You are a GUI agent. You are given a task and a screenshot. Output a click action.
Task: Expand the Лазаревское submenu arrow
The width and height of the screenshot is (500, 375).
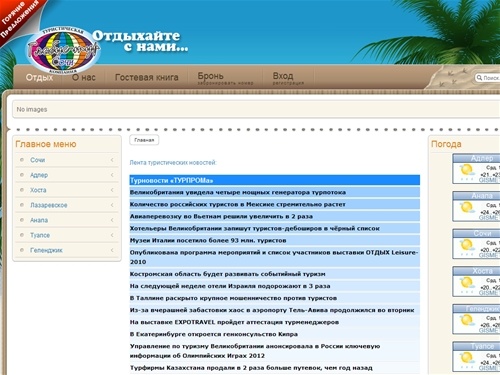click(x=112, y=205)
